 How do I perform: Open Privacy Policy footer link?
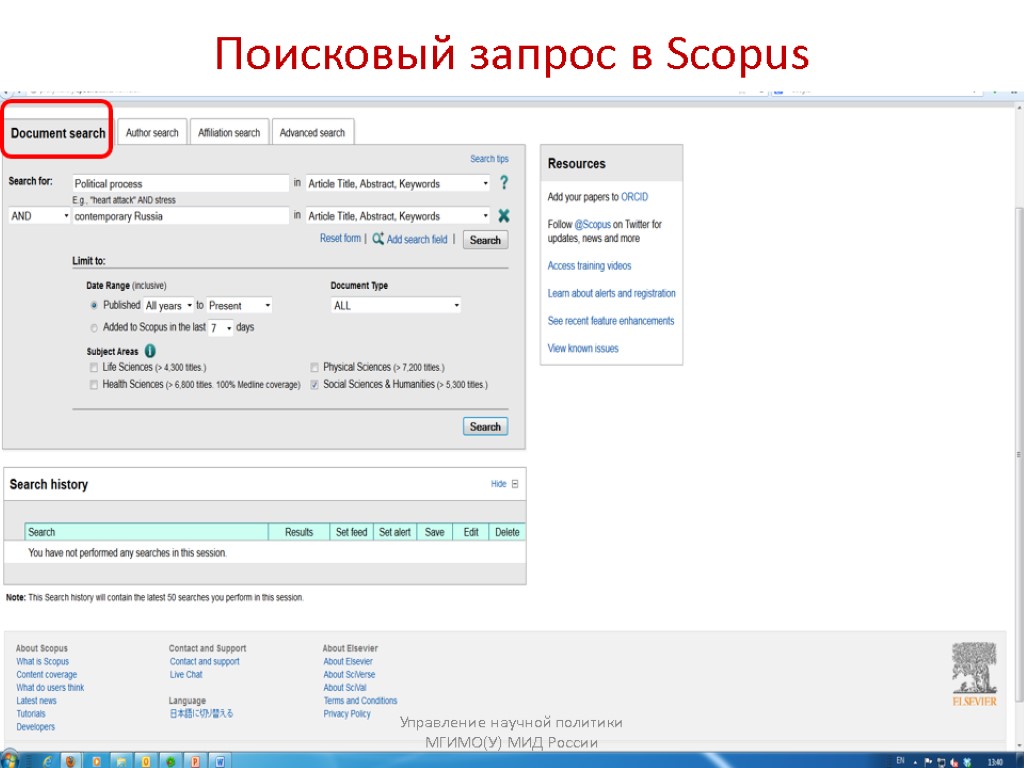pos(347,714)
